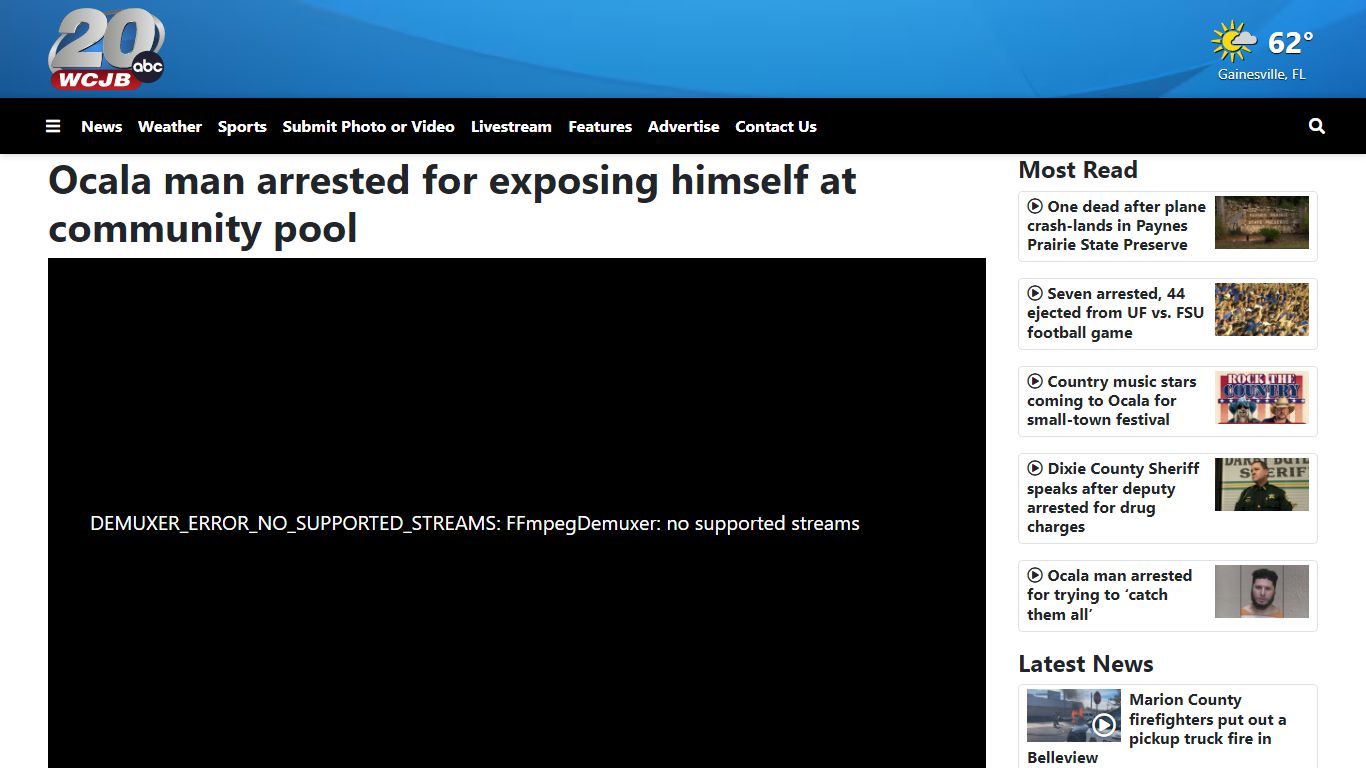Go to WCJB 20 ABC homepage logo
Screen dimensions: 1366x768
click(106, 49)
